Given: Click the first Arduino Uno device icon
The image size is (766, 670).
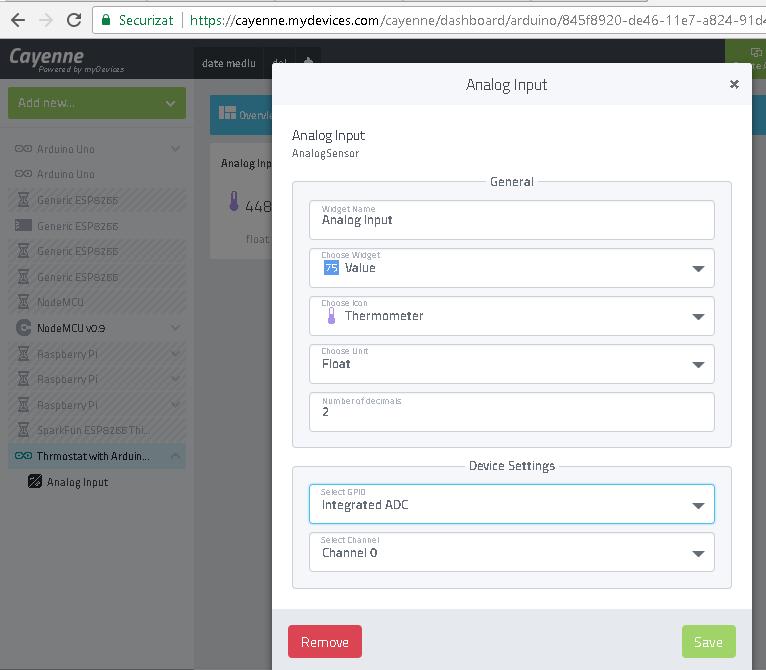Looking at the screenshot, I should (23, 149).
